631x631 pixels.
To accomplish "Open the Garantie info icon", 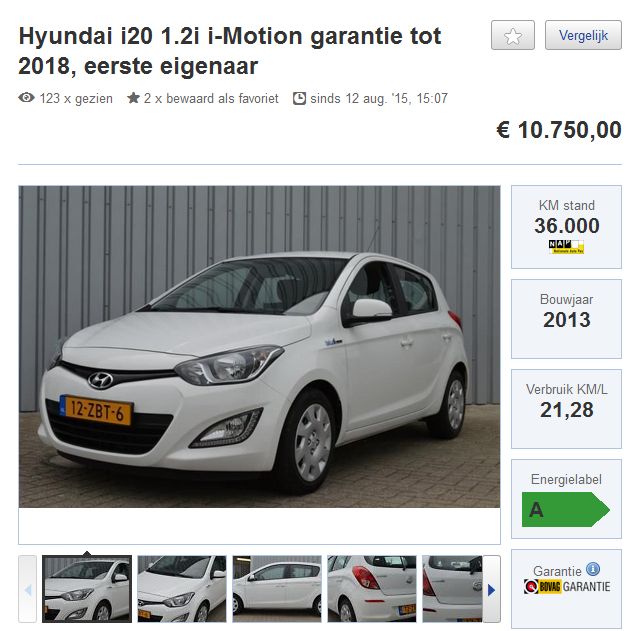I will point(592,569).
